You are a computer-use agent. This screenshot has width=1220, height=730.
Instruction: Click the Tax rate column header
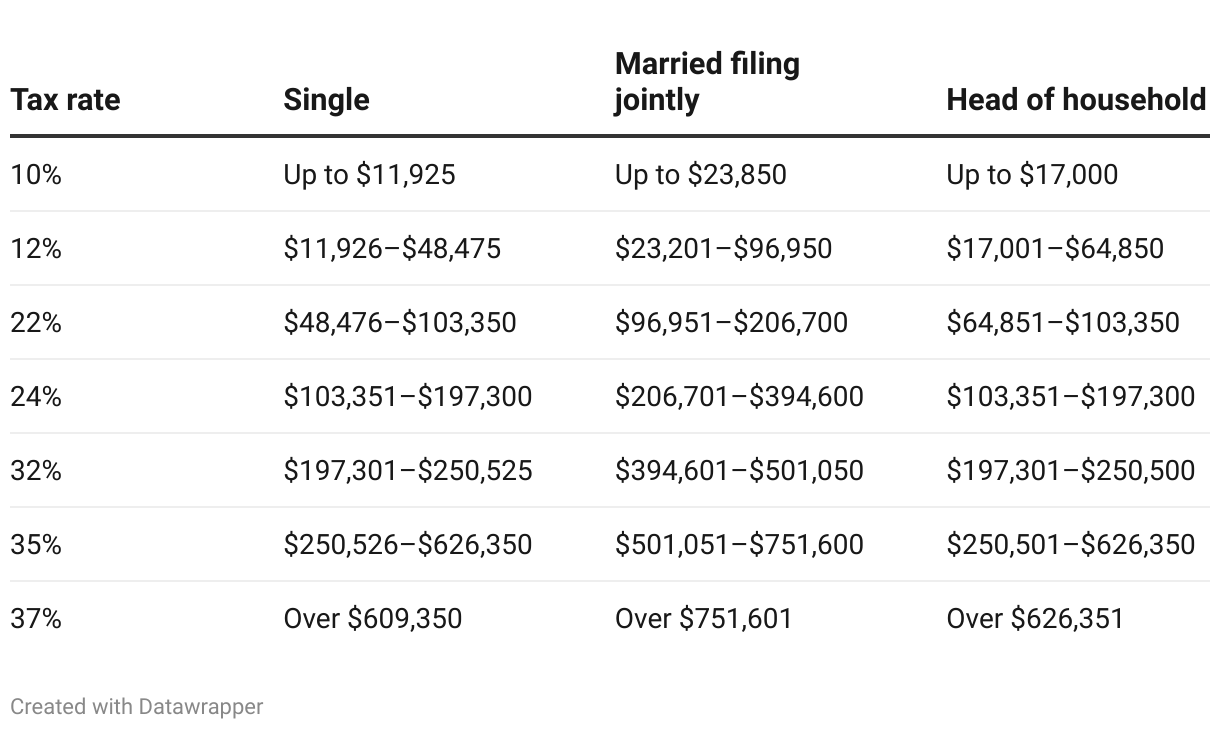click(x=65, y=100)
